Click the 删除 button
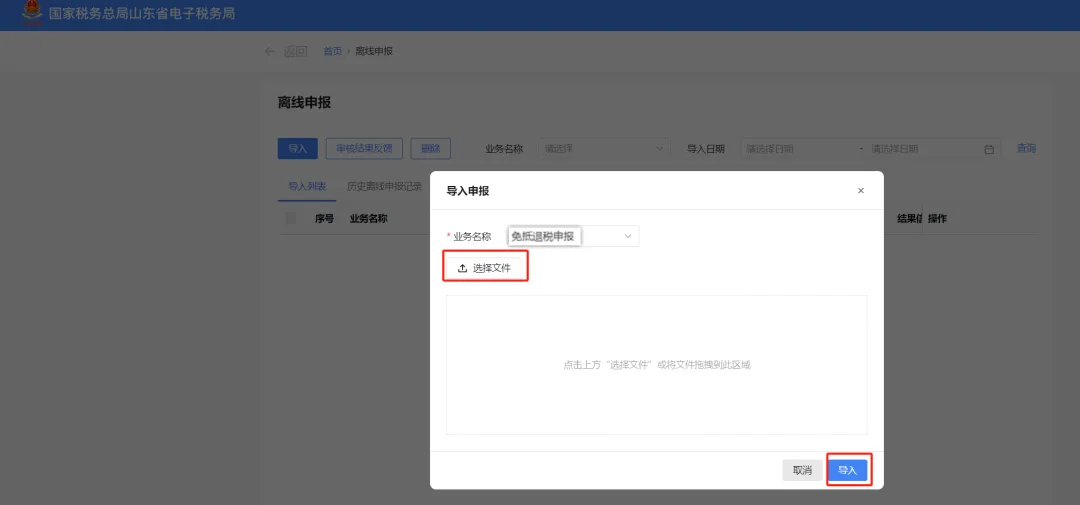Screen dimensions: 1080x505 point(430,149)
